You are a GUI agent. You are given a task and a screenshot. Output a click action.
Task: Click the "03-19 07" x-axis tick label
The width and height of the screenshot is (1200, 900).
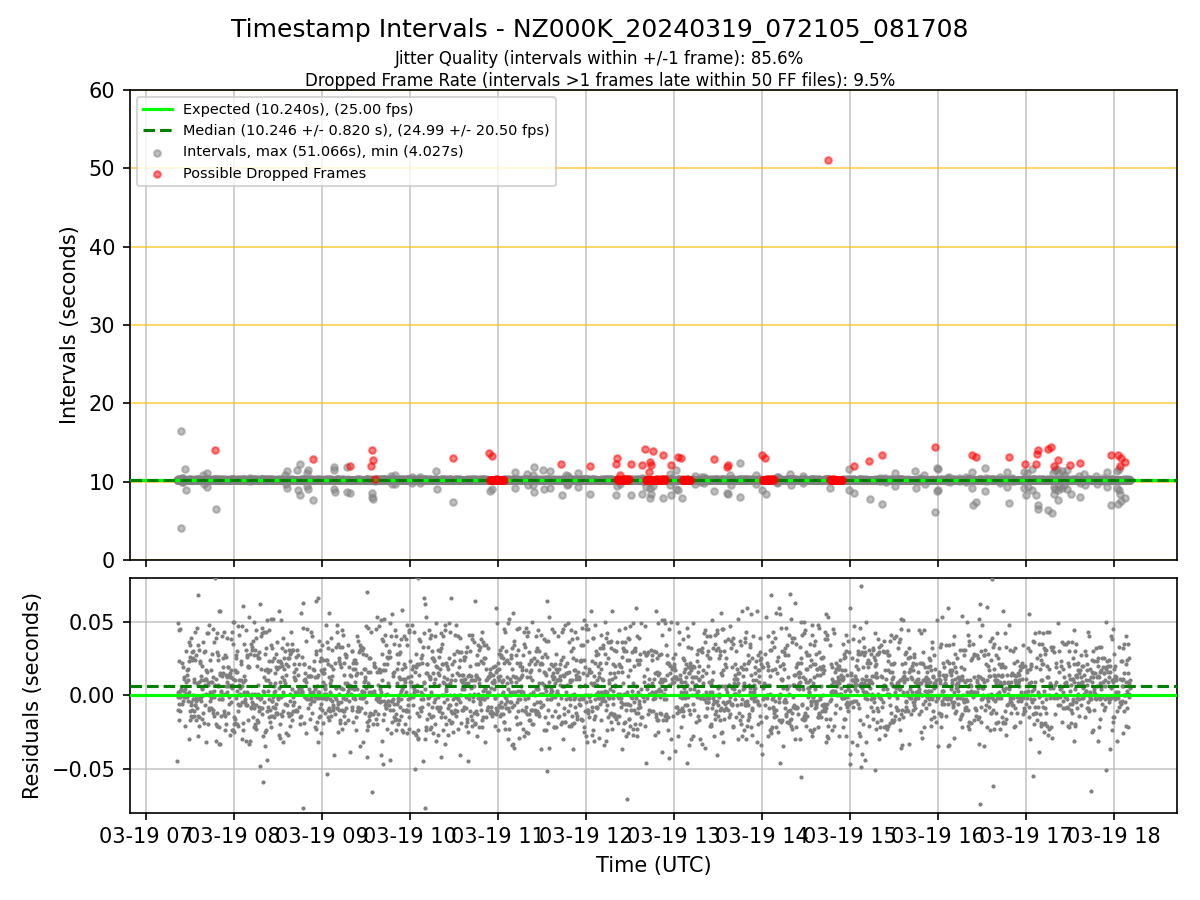tap(146, 834)
